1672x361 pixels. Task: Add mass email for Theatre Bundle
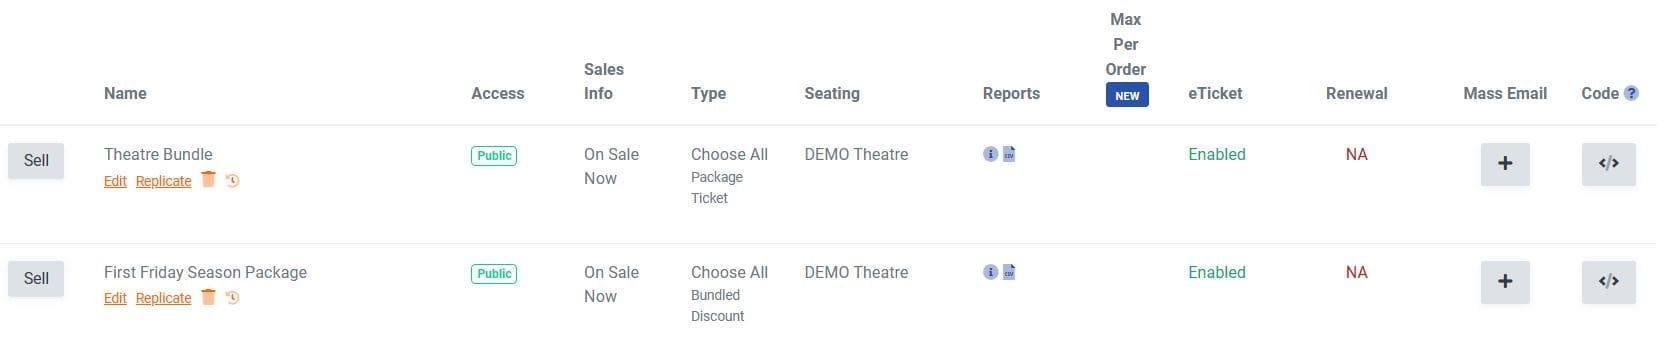pos(1505,164)
